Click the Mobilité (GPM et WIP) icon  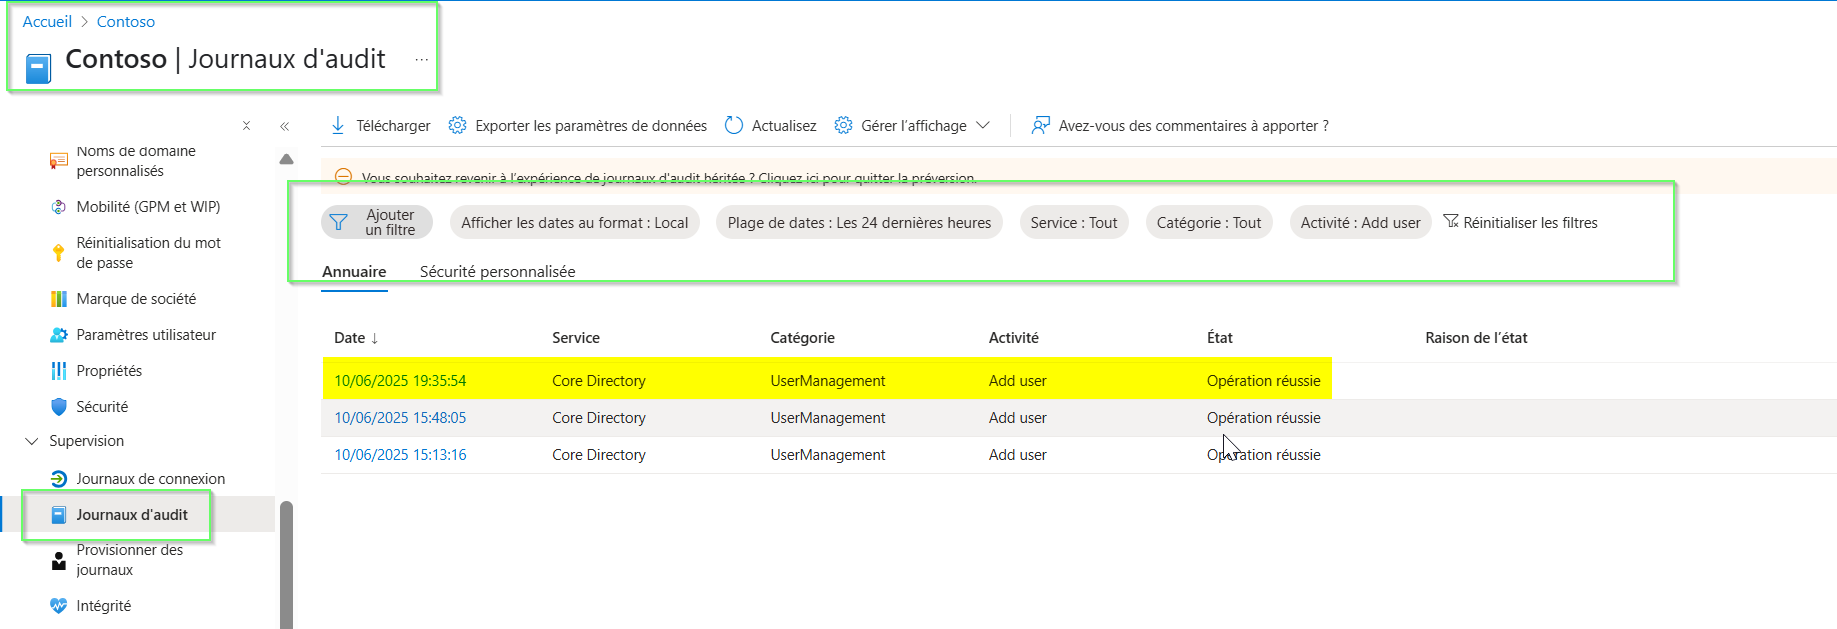pos(59,207)
